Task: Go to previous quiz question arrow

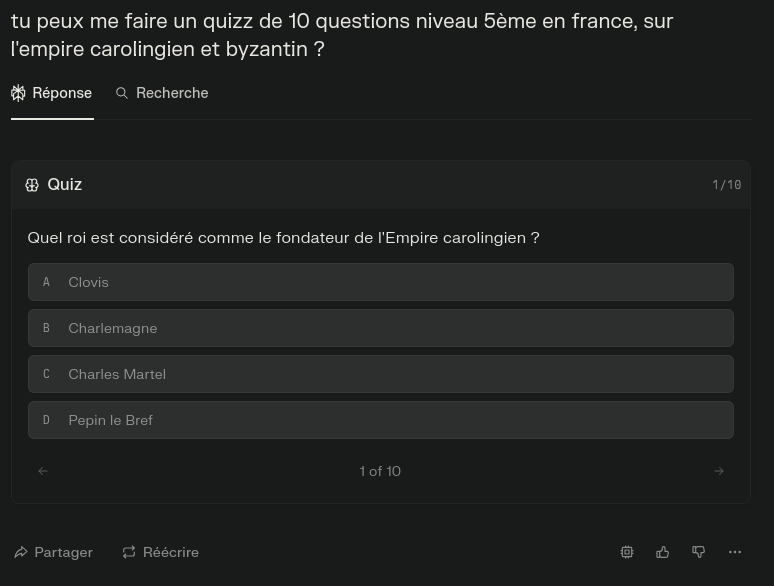Action: (x=43, y=471)
